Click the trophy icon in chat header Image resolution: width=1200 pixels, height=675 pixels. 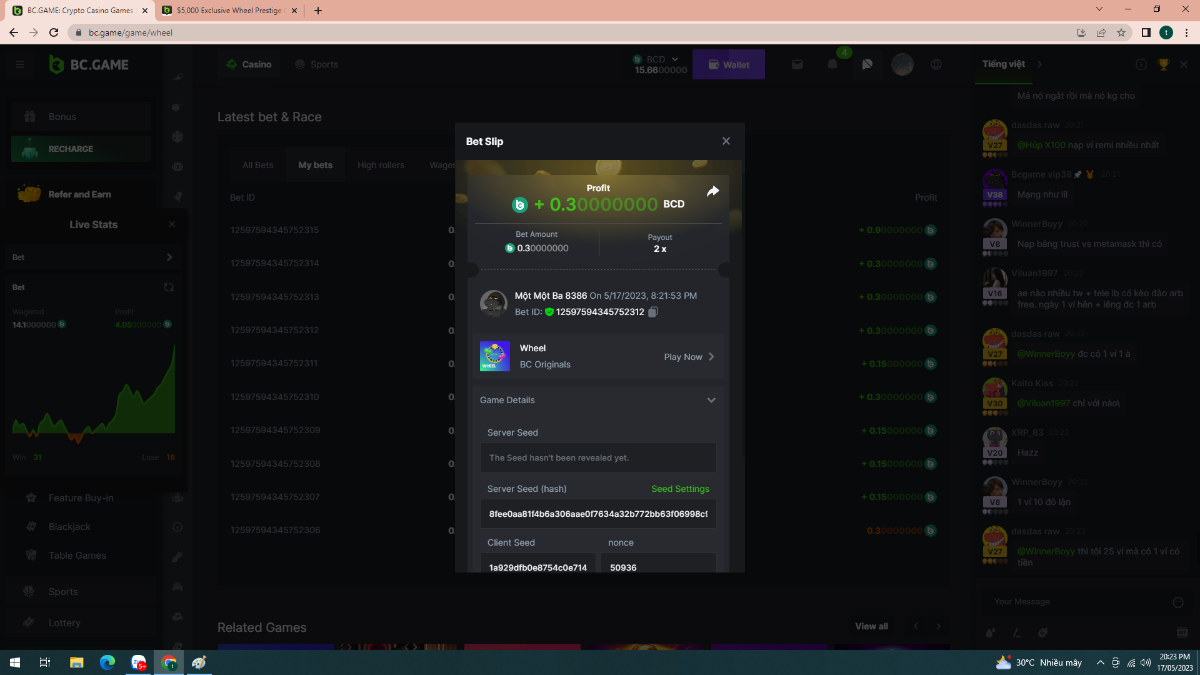point(1163,64)
